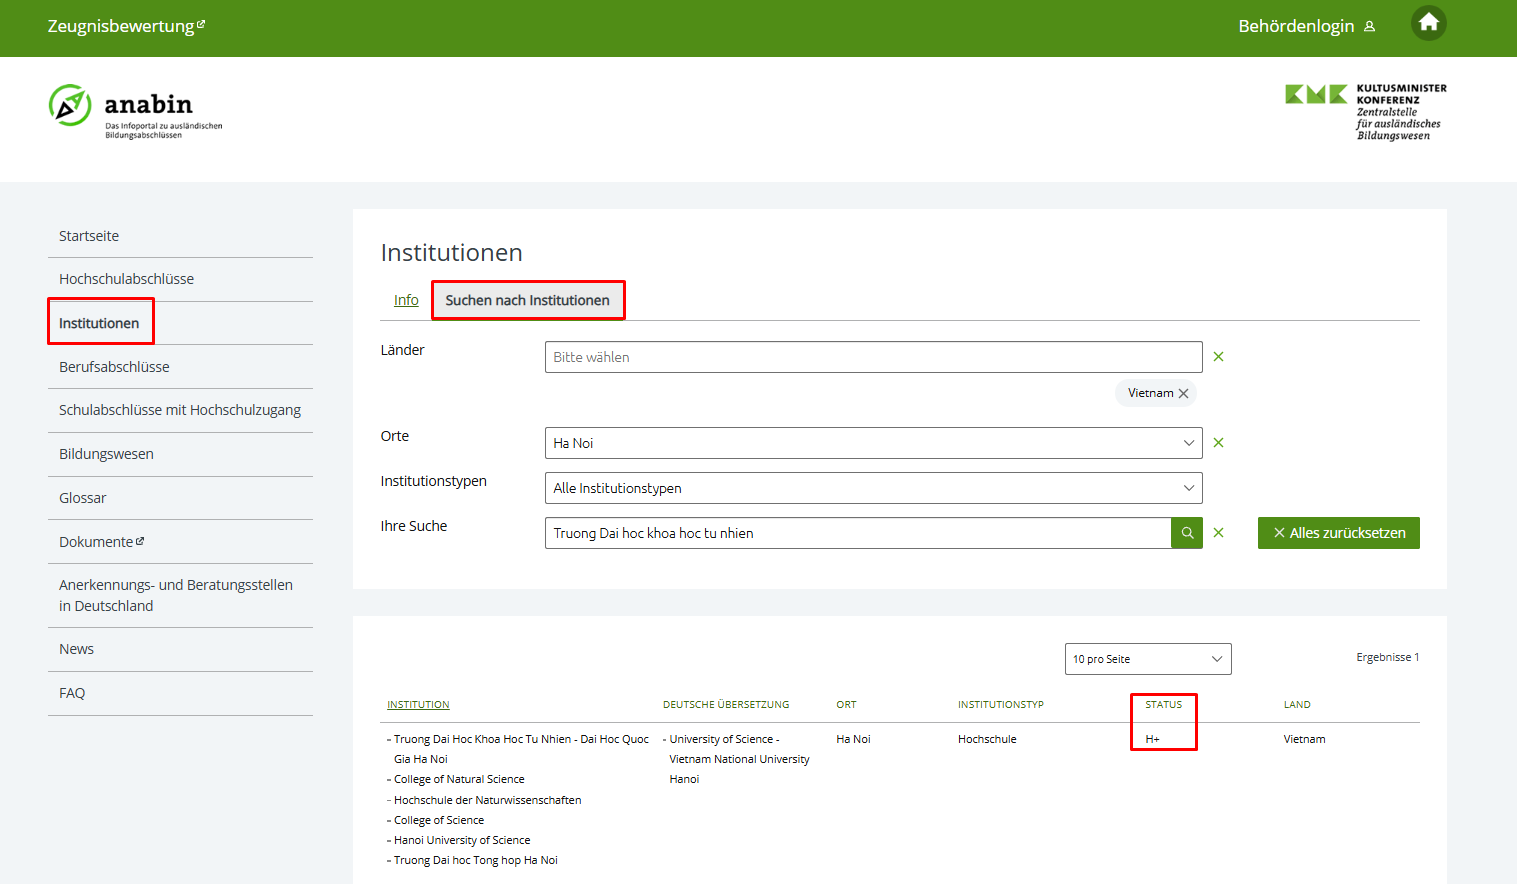Click the search magnifier button

(x=1187, y=533)
